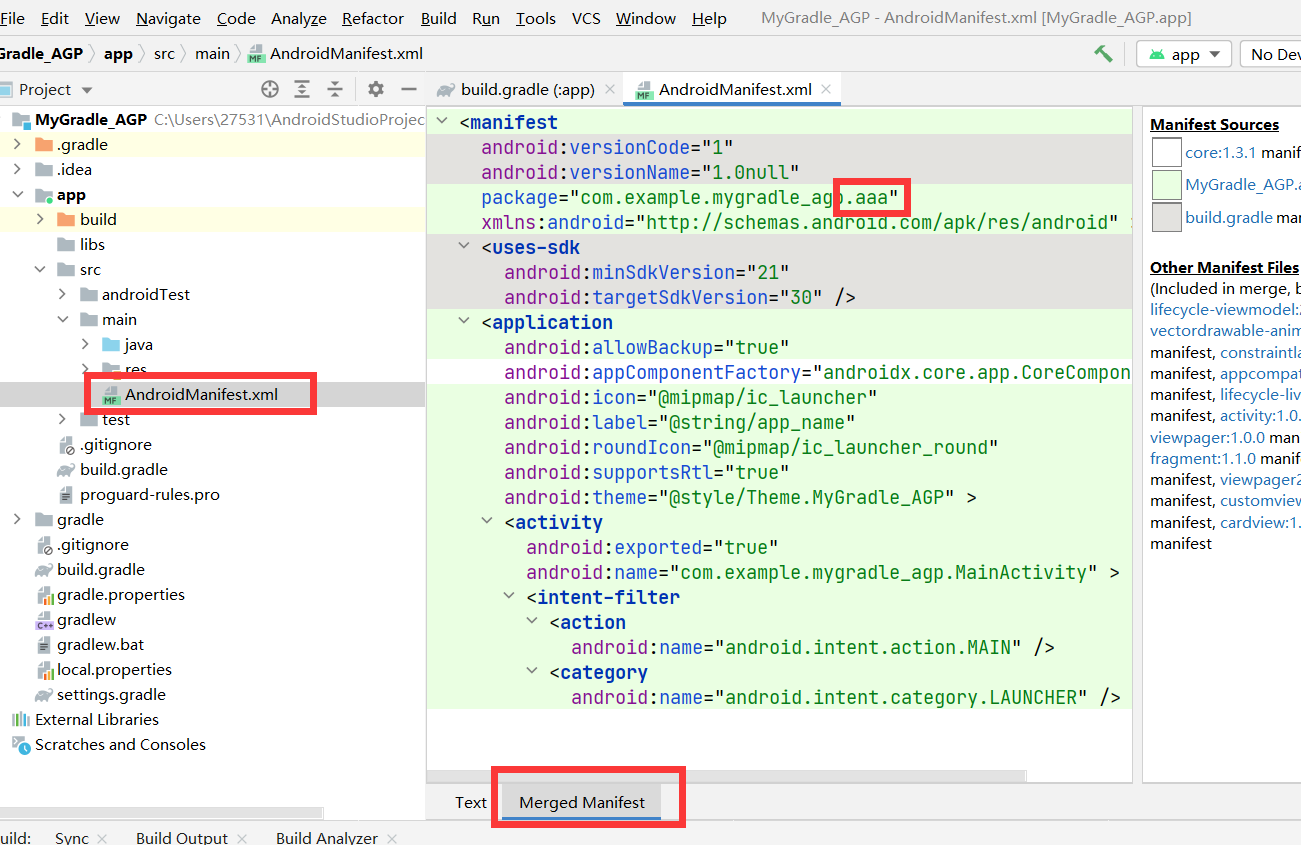
Task: Close the AndroidManifest.xml editor tab
Action: pyautogui.click(x=826, y=89)
